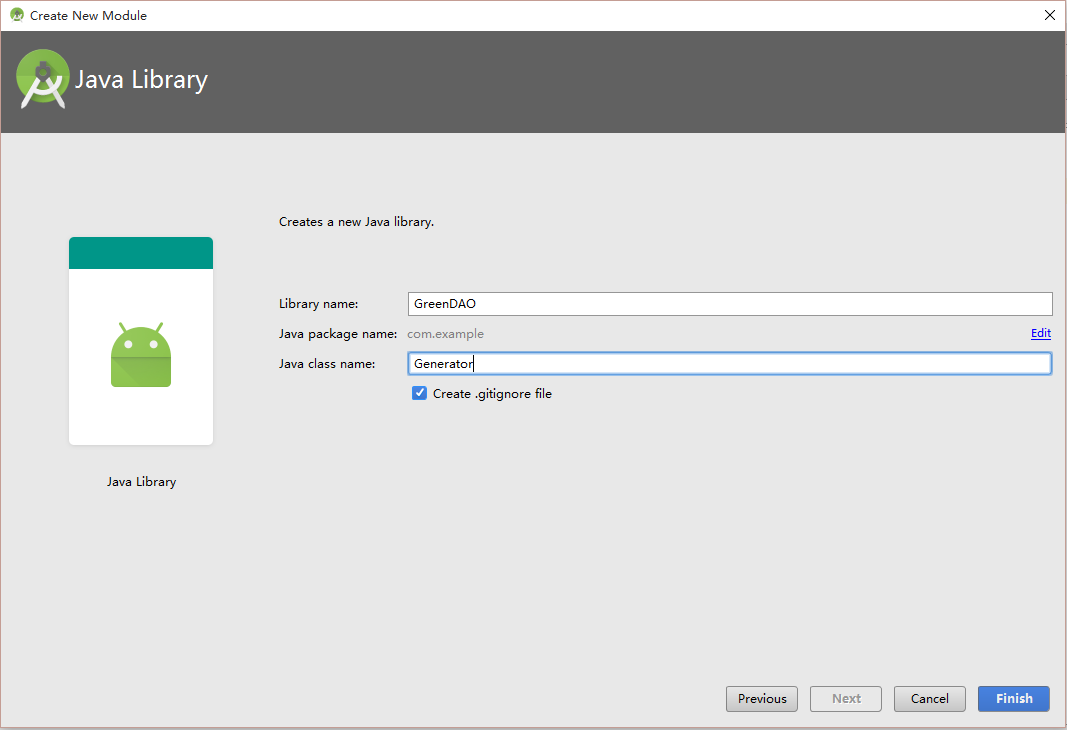This screenshot has height=730, width=1067.
Task: Click the 'Java Library' caption below the card
Action: click(x=141, y=482)
